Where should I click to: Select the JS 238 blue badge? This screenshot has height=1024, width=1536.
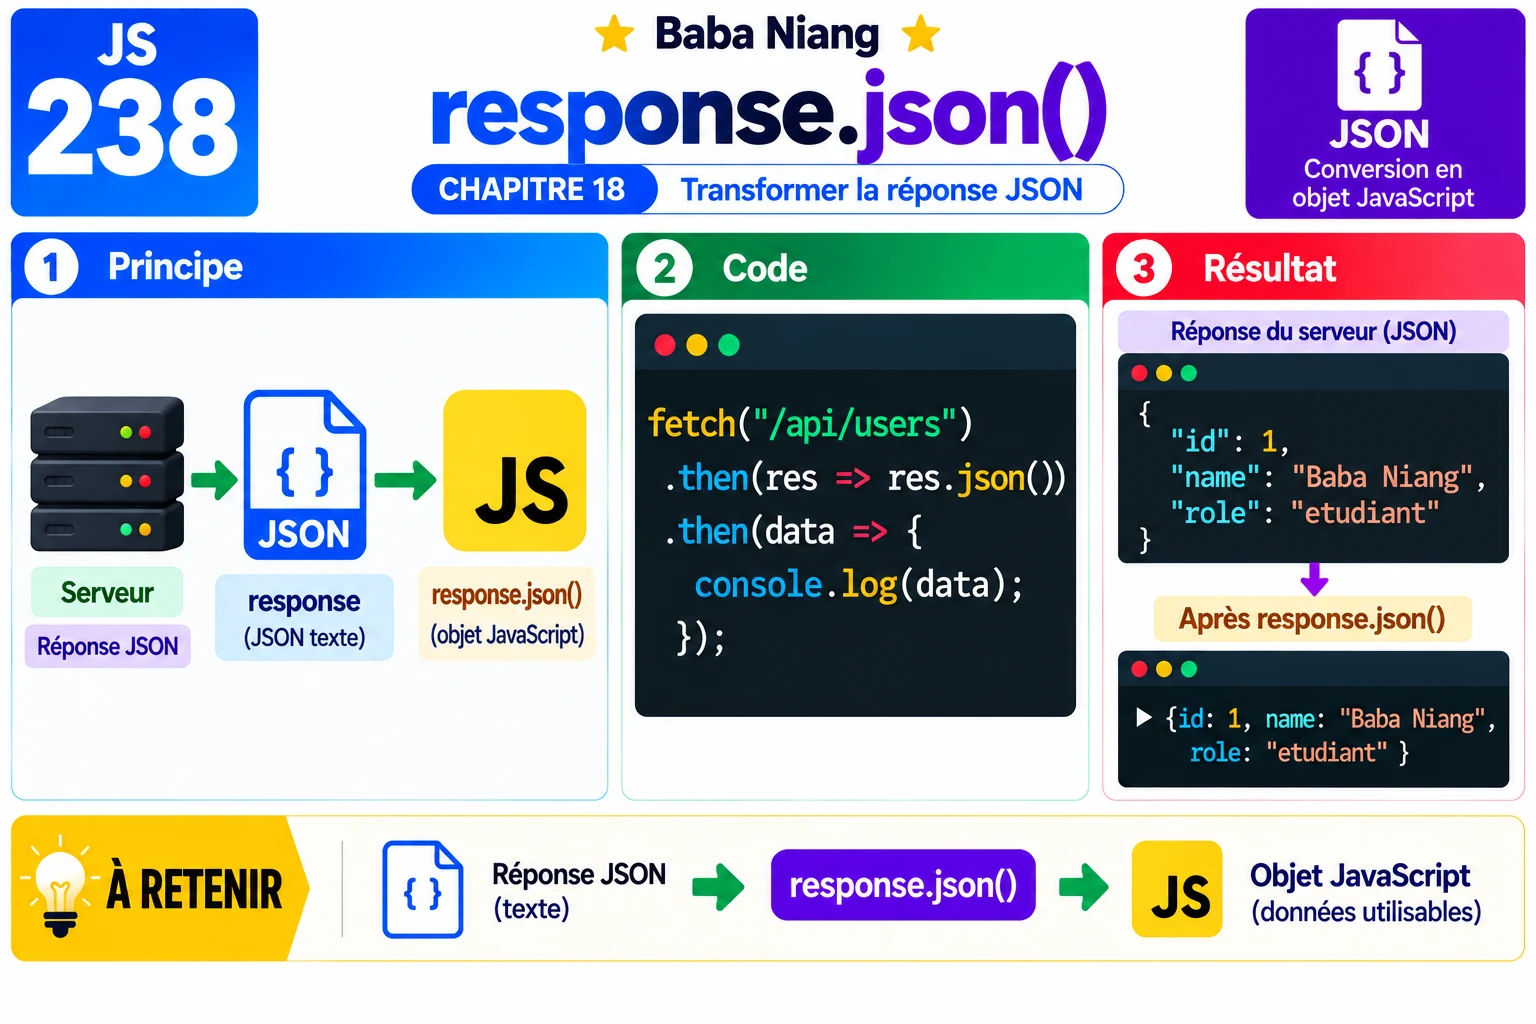134,112
